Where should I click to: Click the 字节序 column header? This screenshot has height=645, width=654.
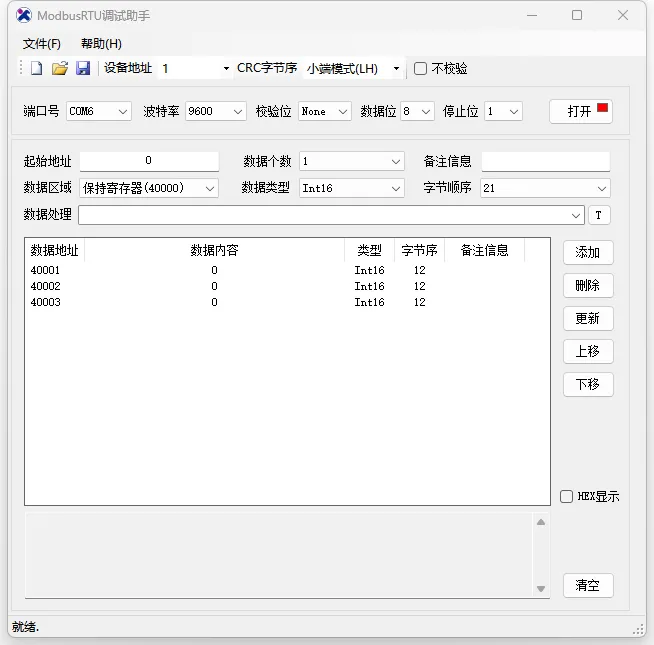coord(420,250)
